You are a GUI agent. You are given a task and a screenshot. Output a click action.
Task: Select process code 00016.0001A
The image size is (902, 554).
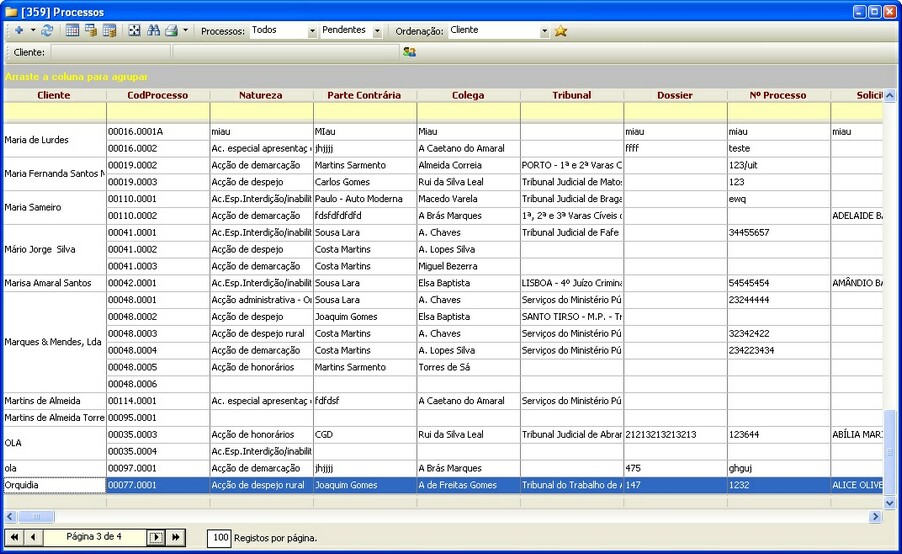[x=158, y=132]
